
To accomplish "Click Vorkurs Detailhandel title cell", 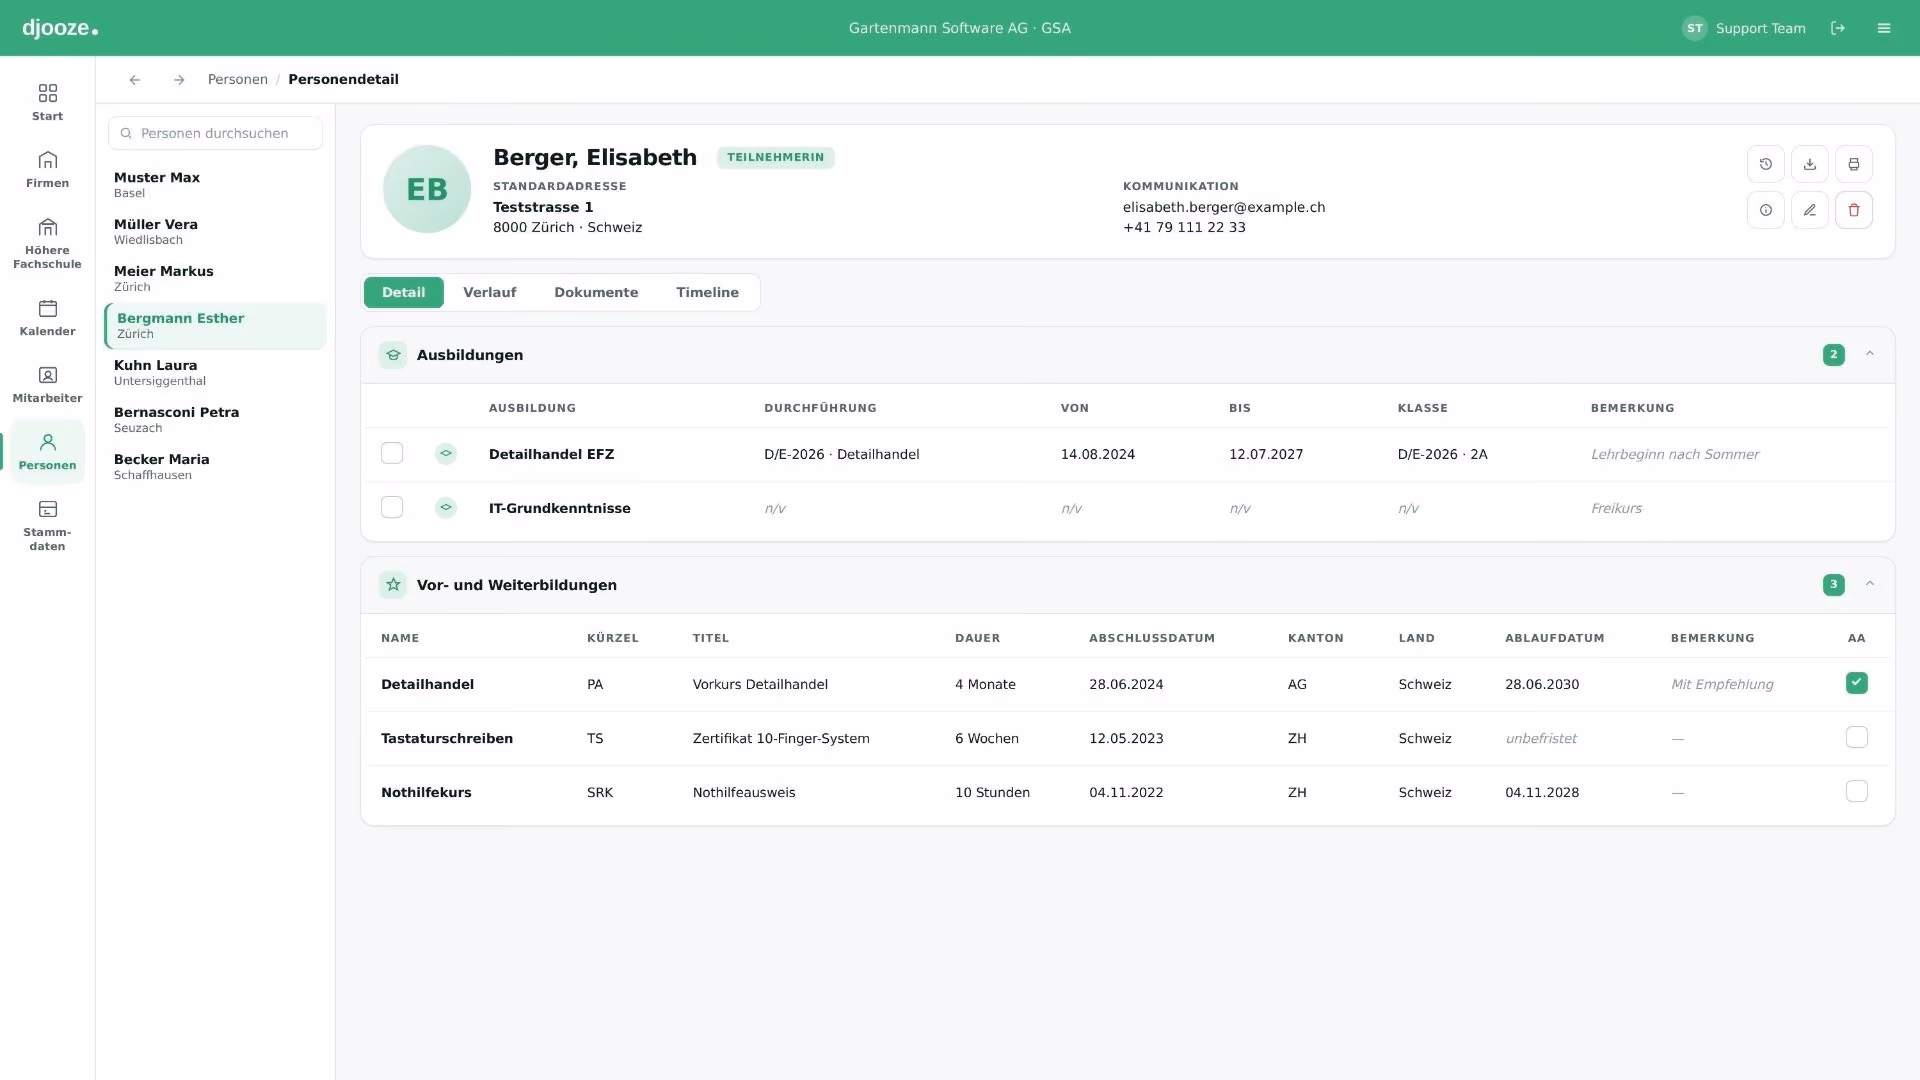I will click(x=760, y=684).
